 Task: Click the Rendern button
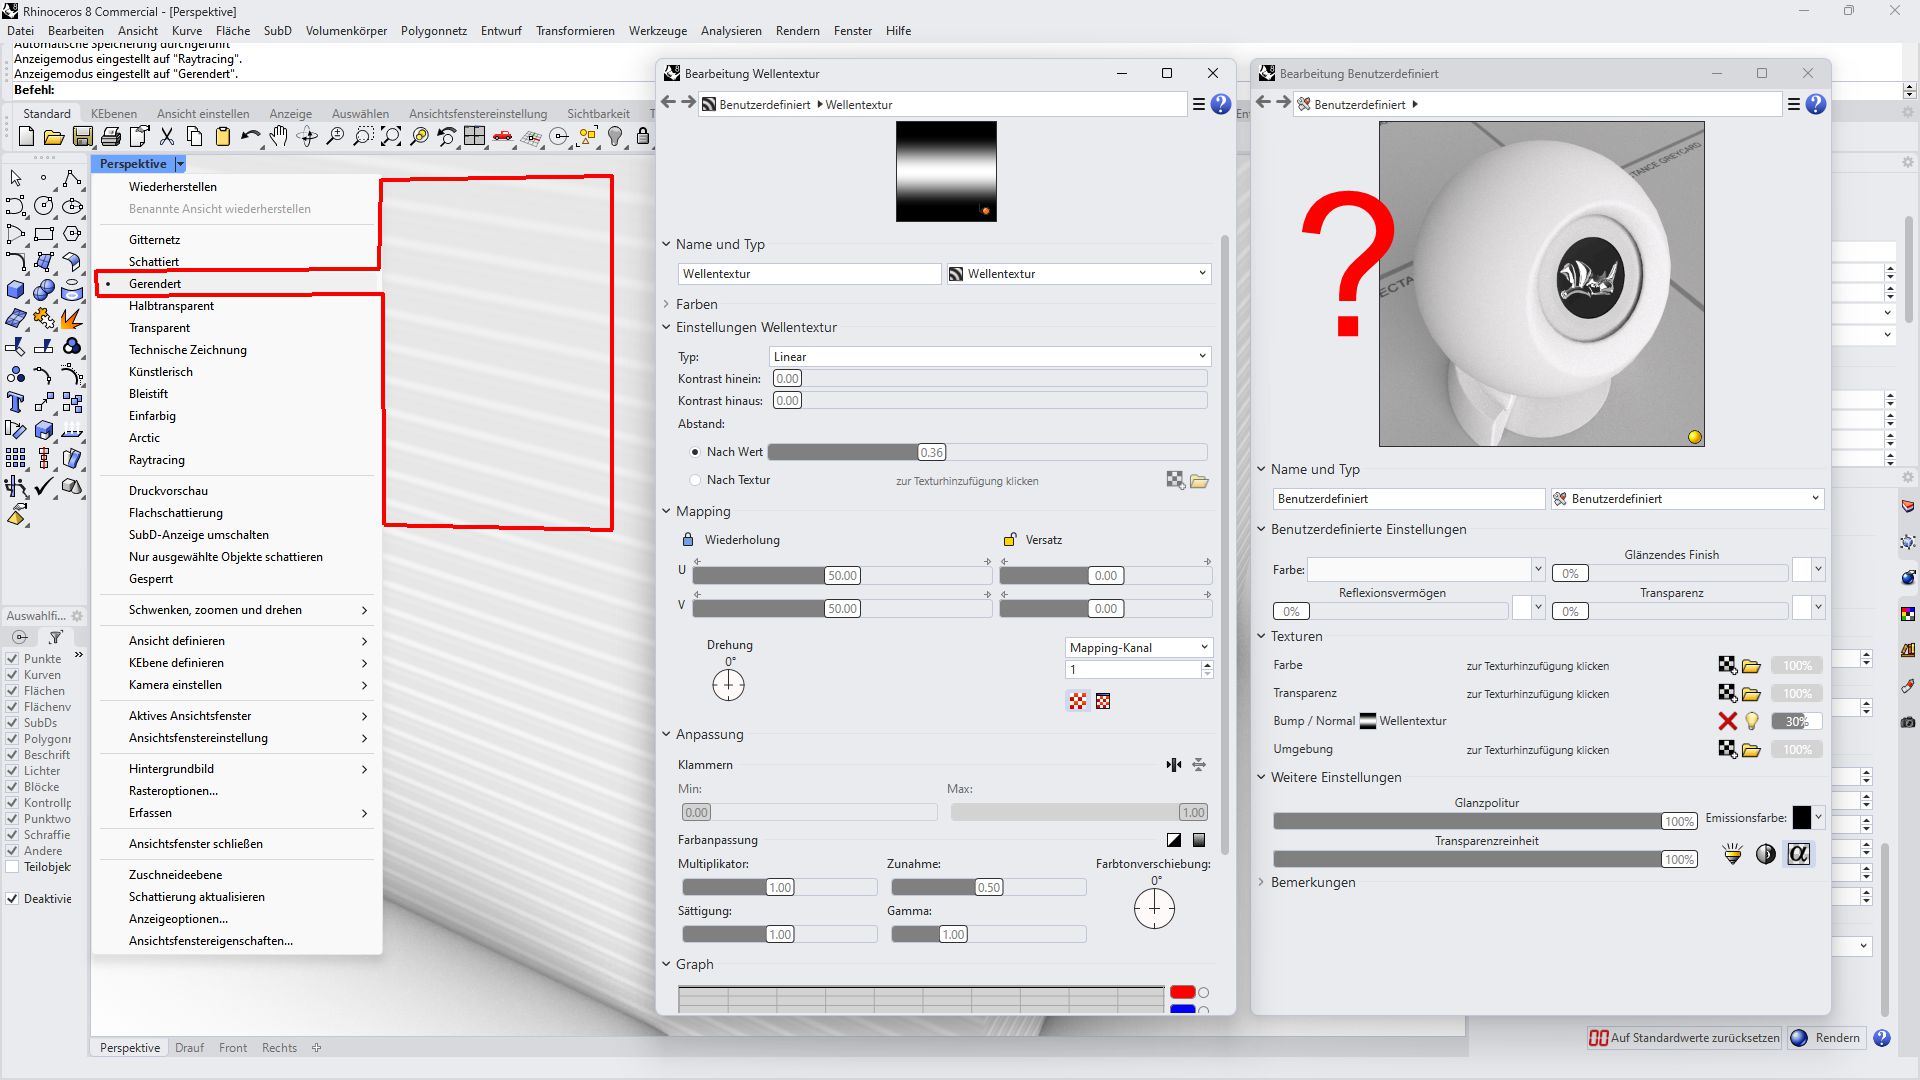tap(1826, 1038)
